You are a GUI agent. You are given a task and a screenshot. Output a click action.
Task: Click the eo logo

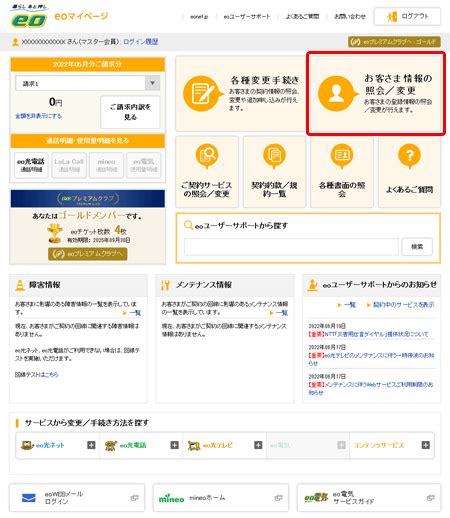pyautogui.click(x=29, y=17)
